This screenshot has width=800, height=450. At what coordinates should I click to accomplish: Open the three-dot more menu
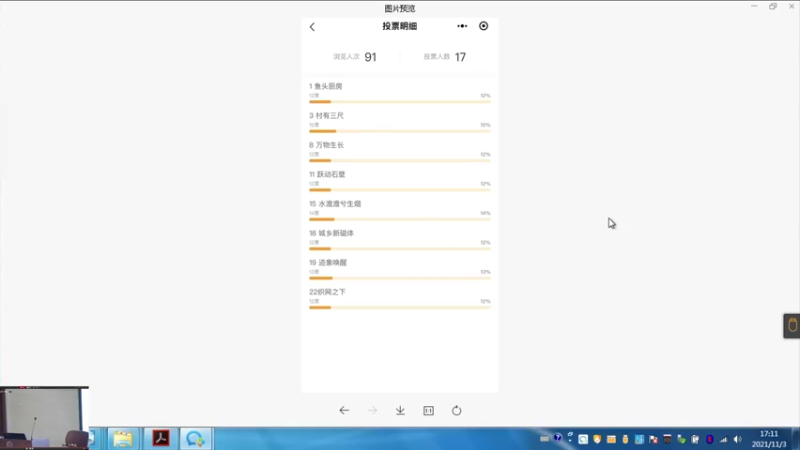click(462, 26)
